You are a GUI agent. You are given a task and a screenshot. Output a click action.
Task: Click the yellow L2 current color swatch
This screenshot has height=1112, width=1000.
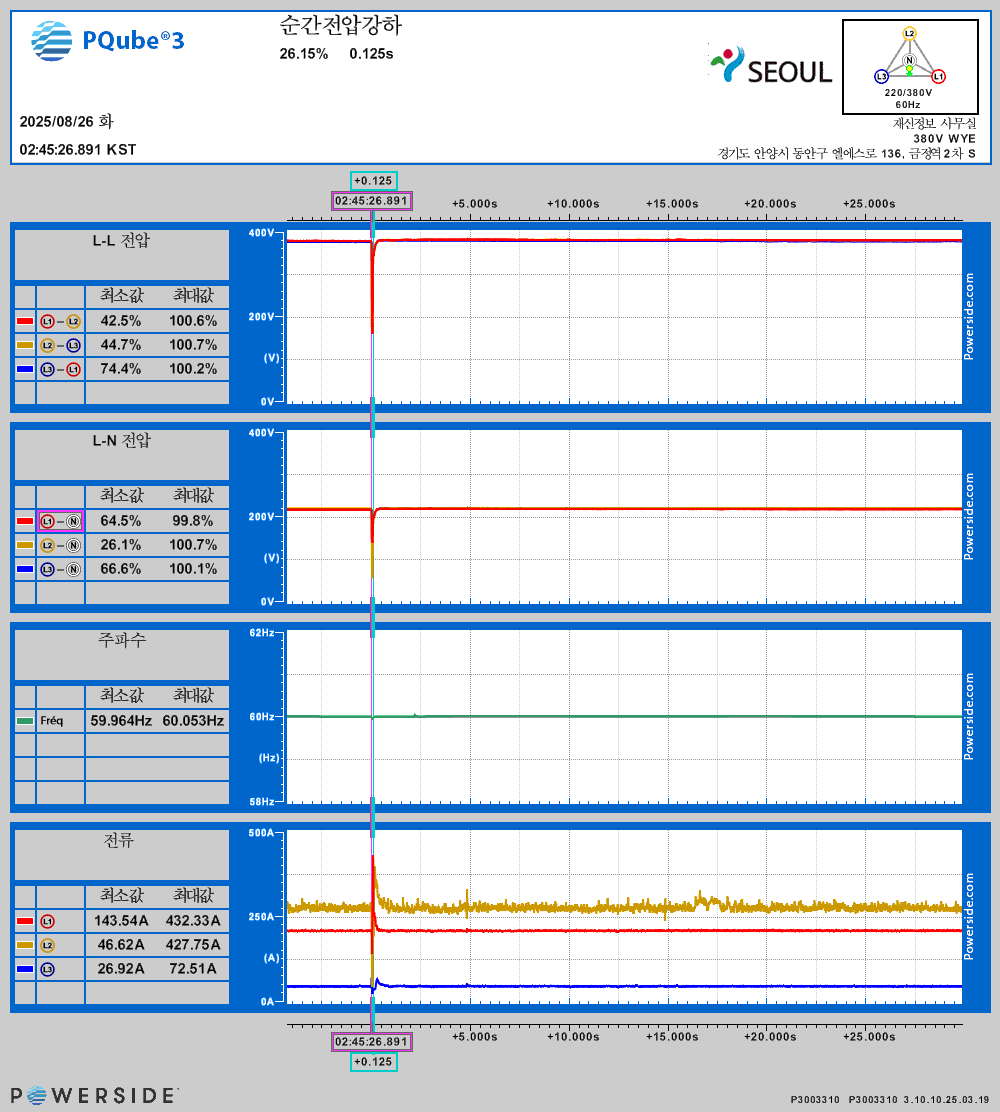(25, 945)
